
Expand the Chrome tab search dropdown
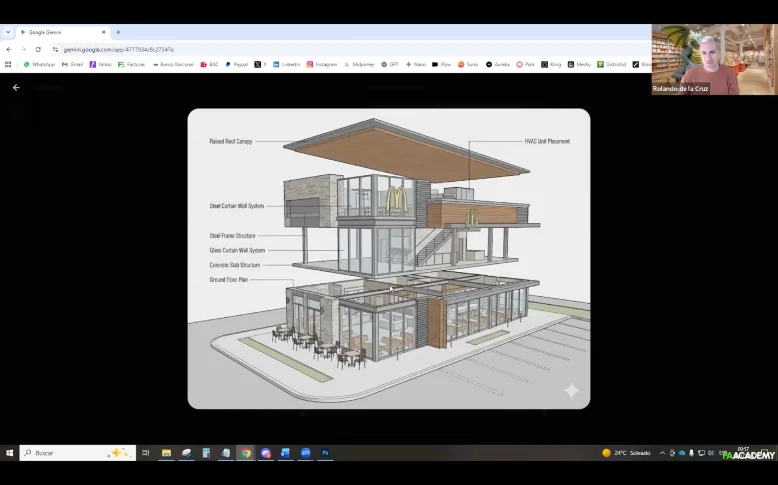tap(8, 32)
